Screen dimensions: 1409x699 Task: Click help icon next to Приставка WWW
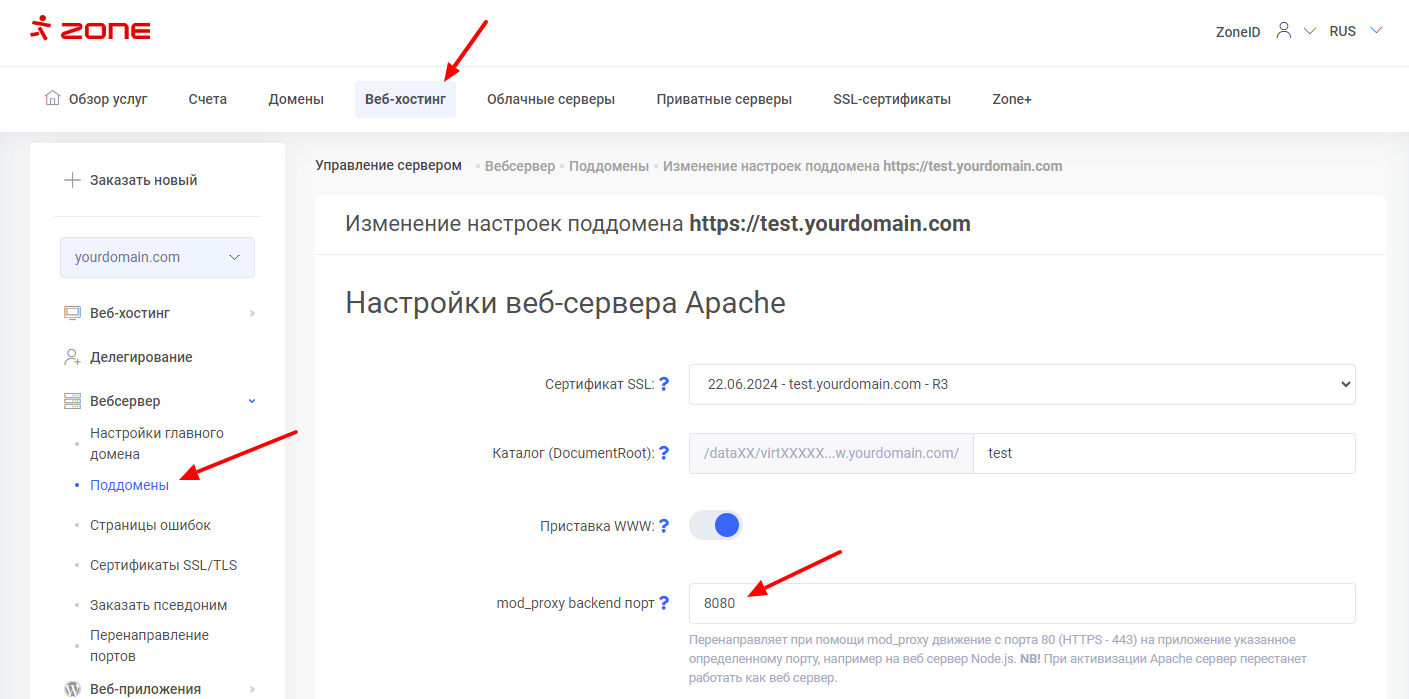click(664, 525)
